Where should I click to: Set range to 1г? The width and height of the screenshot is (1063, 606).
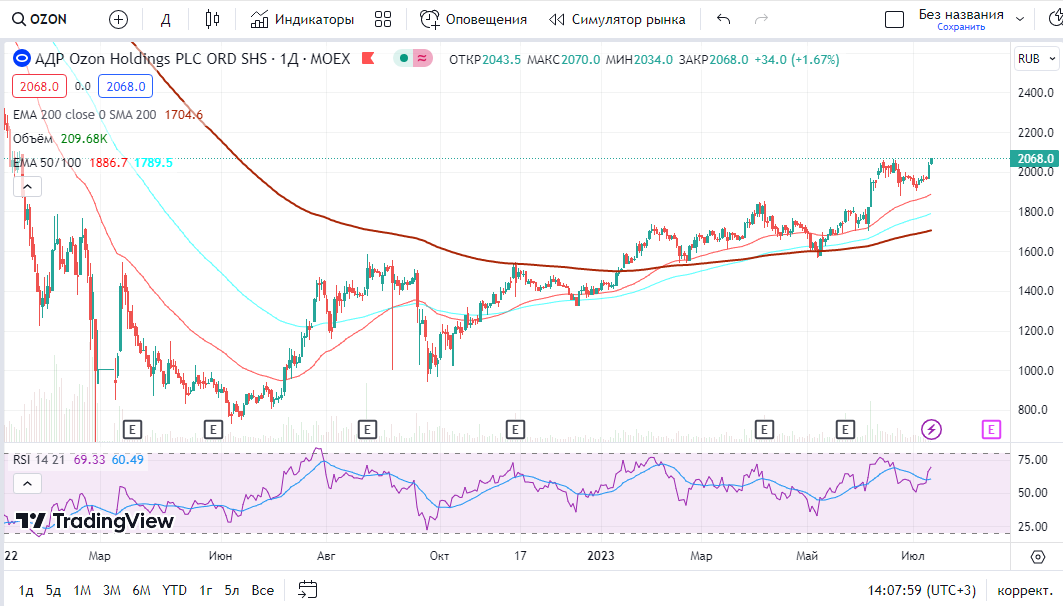tap(206, 590)
